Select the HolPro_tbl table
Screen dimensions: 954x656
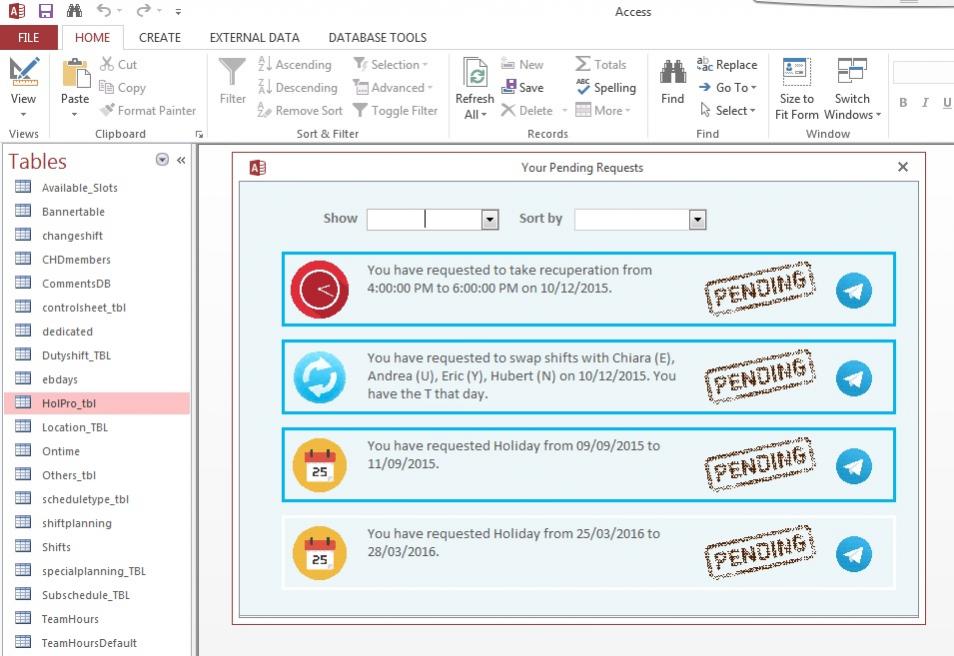[x=97, y=403]
